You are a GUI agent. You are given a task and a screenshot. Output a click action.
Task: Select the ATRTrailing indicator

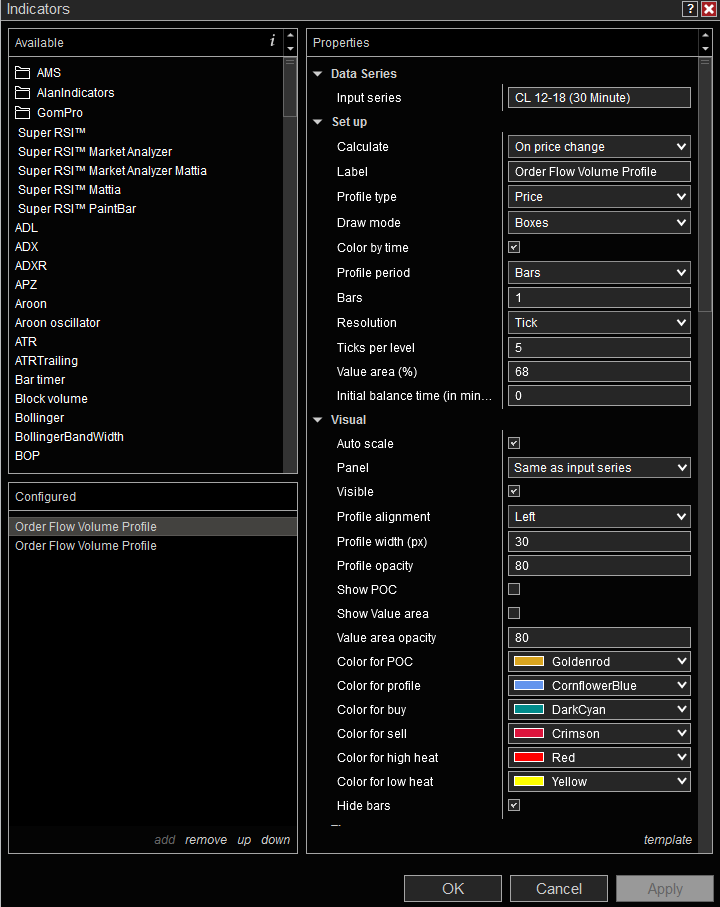[x=46, y=360]
